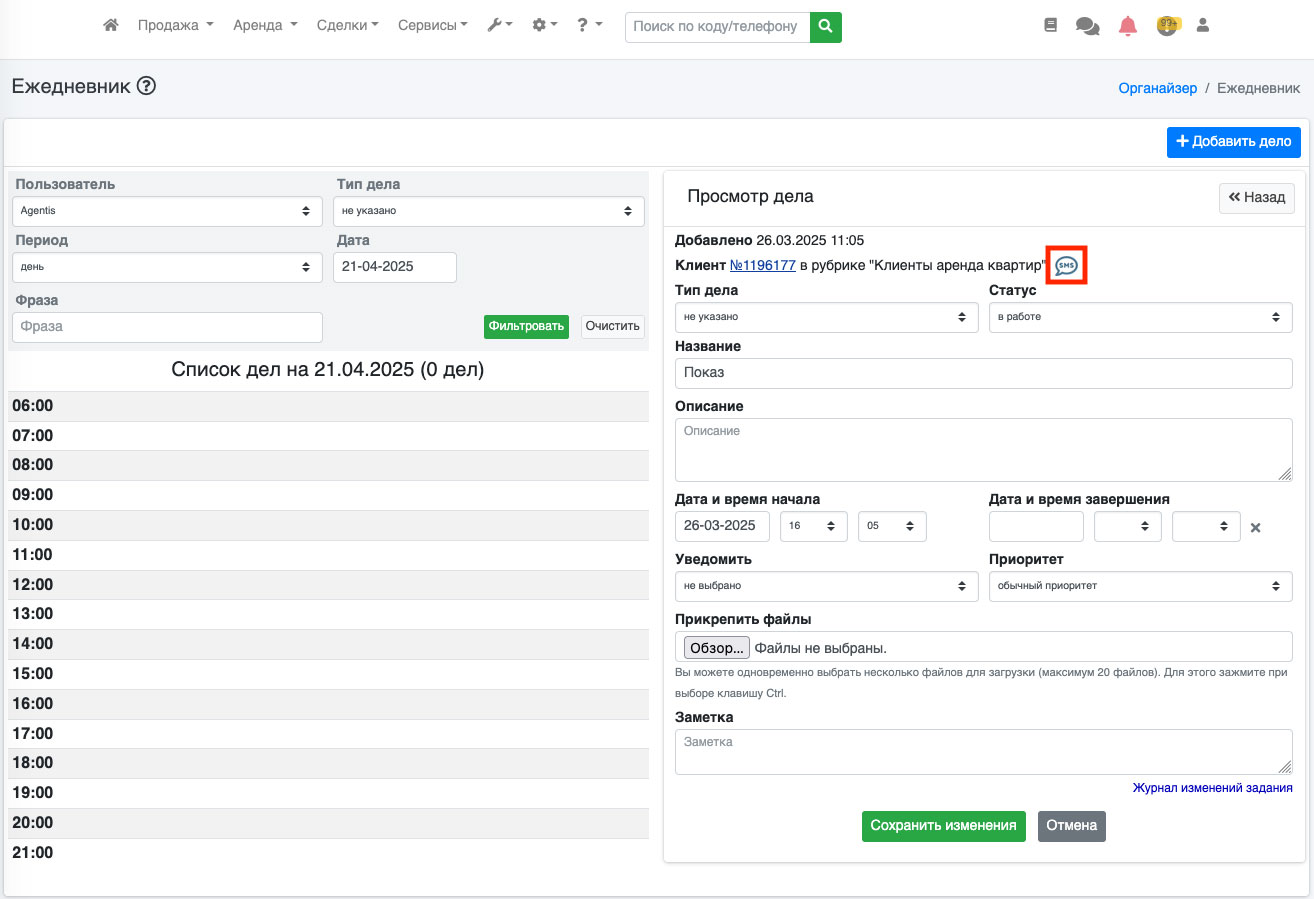The image size is (1314, 899).
Task: Open the gear settings menu
Action: tap(544, 26)
